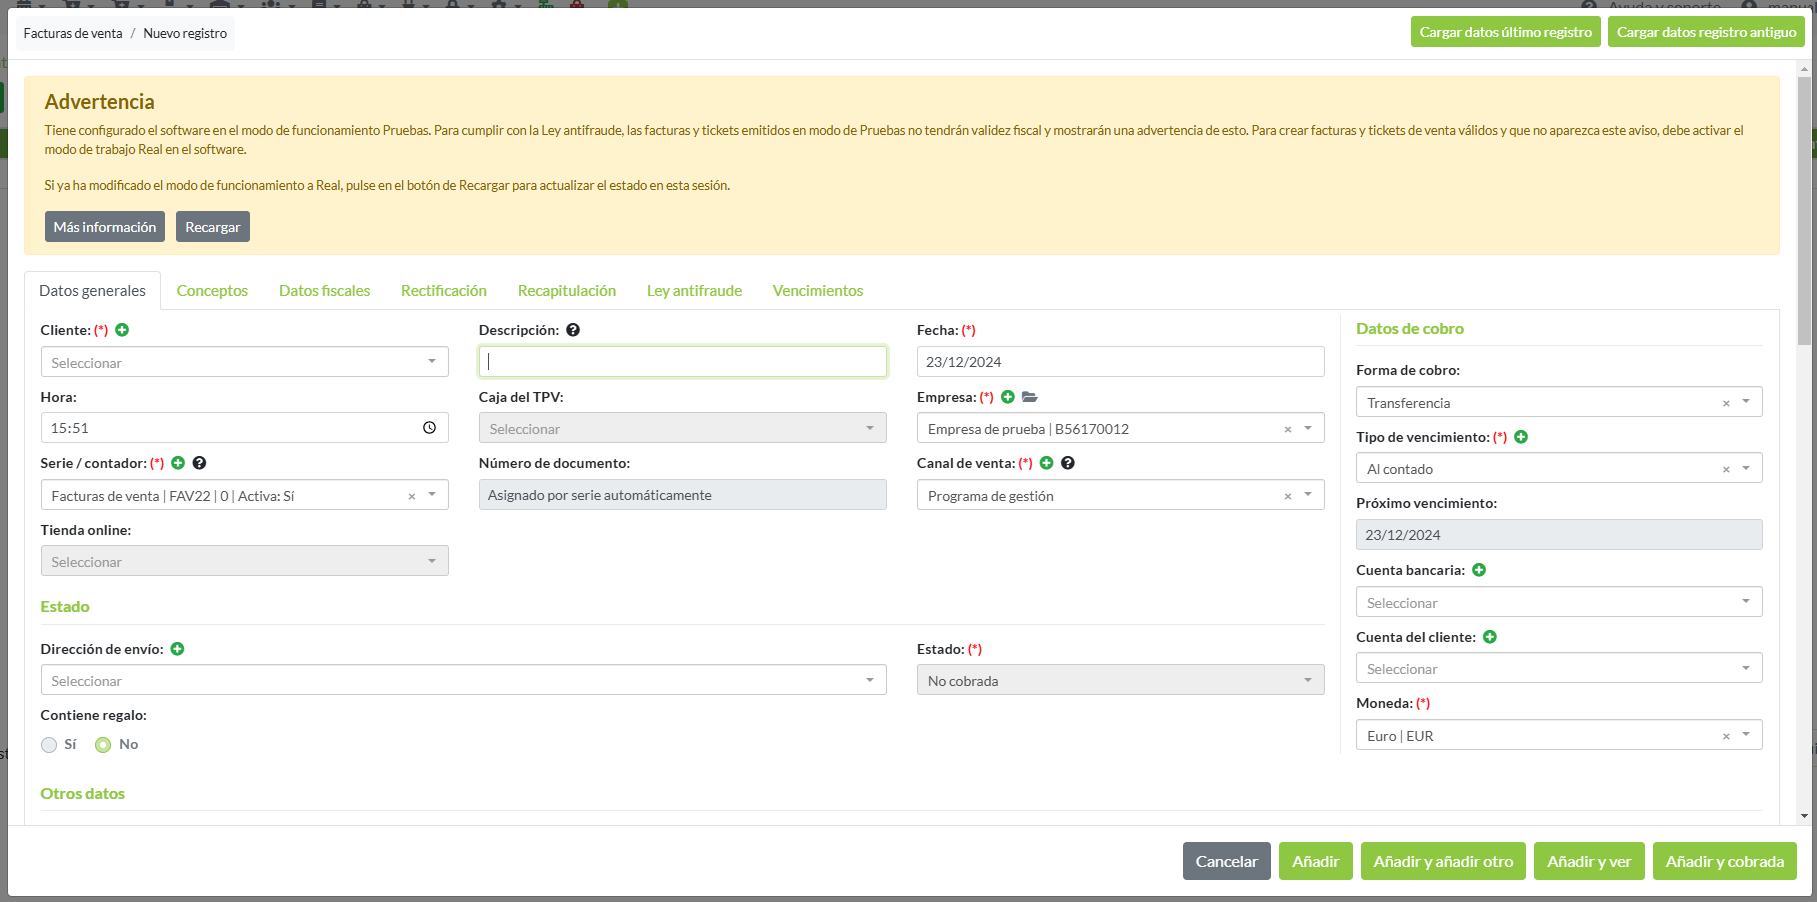Viewport: 1817px width, 902px height.
Task: Add a new Cuenta bancaria with plus icon
Action: (1479, 570)
